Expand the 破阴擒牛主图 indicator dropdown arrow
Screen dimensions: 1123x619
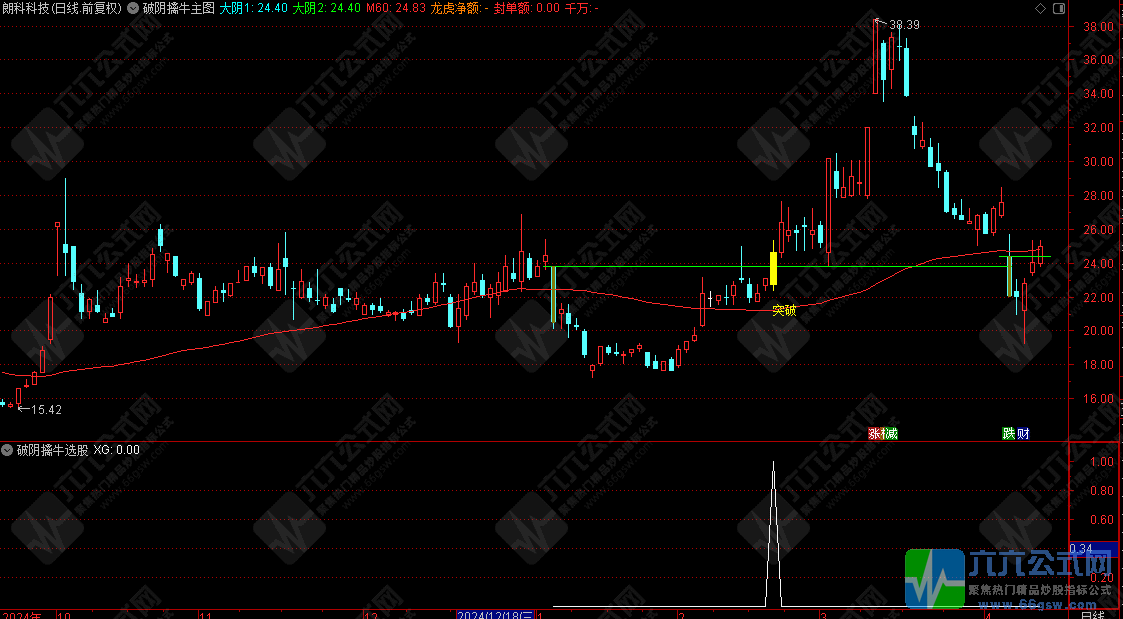pos(133,8)
